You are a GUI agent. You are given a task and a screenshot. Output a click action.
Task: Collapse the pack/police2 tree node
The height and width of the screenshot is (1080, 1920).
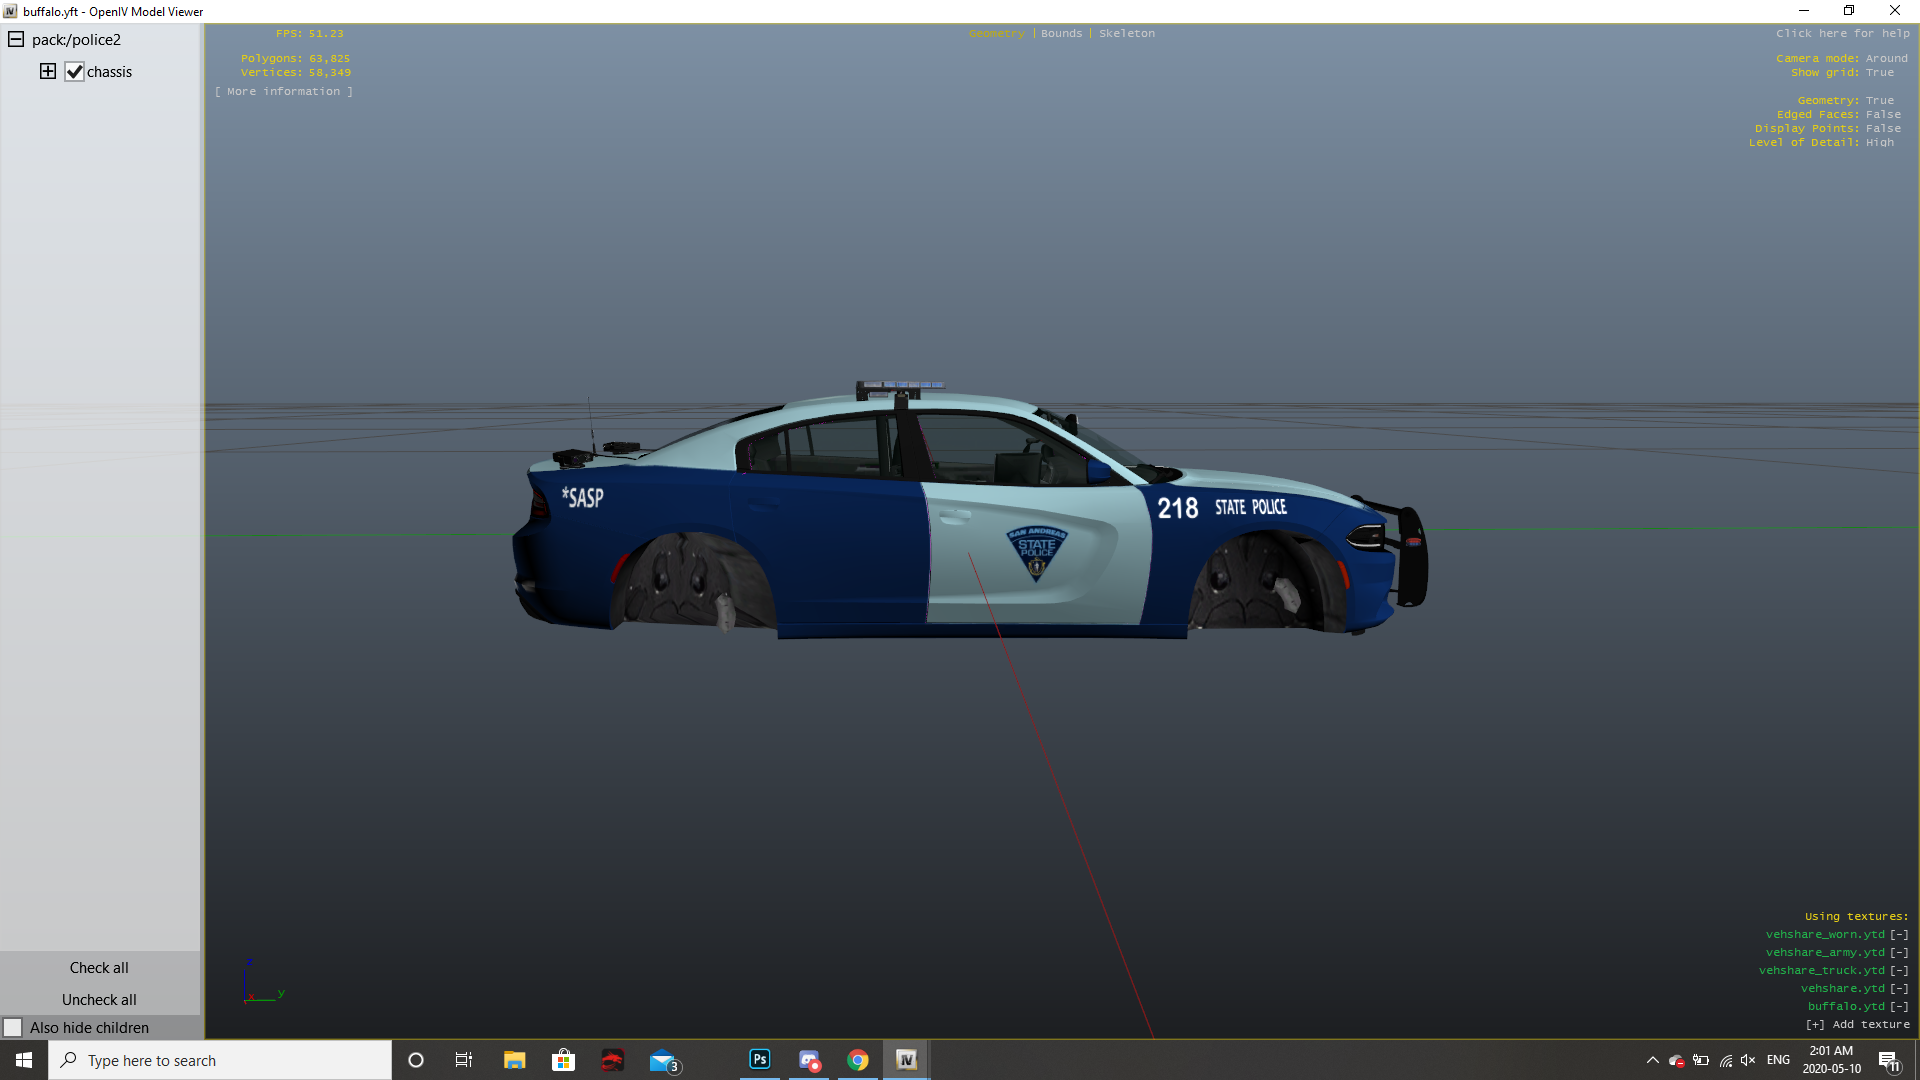click(16, 39)
